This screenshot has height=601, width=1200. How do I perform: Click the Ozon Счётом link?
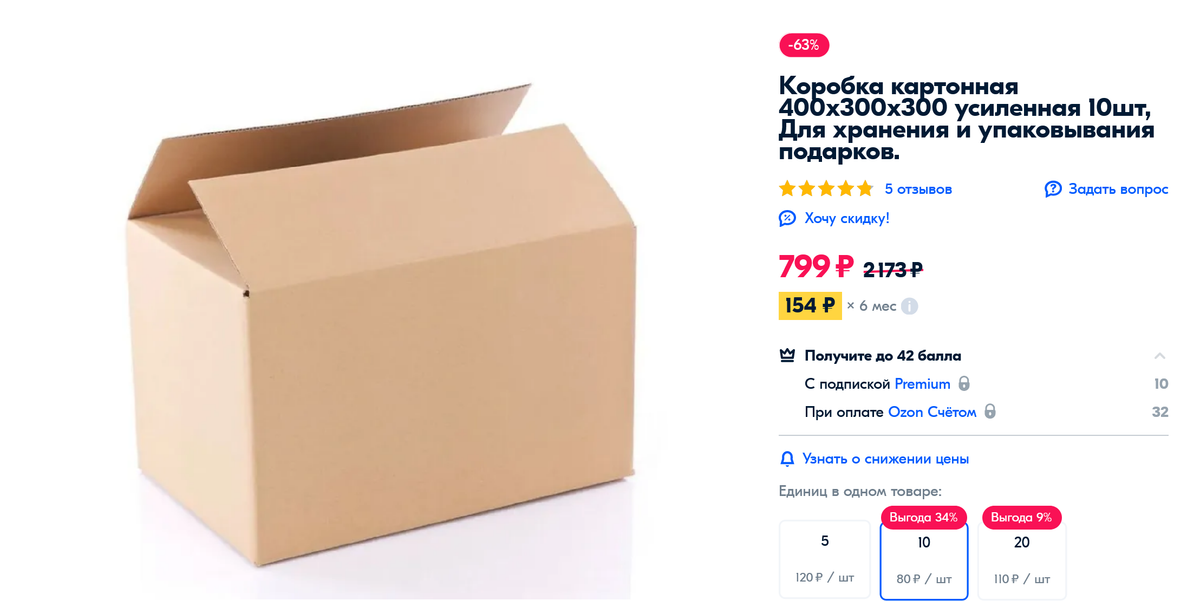pyautogui.click(x=932, y=412)
